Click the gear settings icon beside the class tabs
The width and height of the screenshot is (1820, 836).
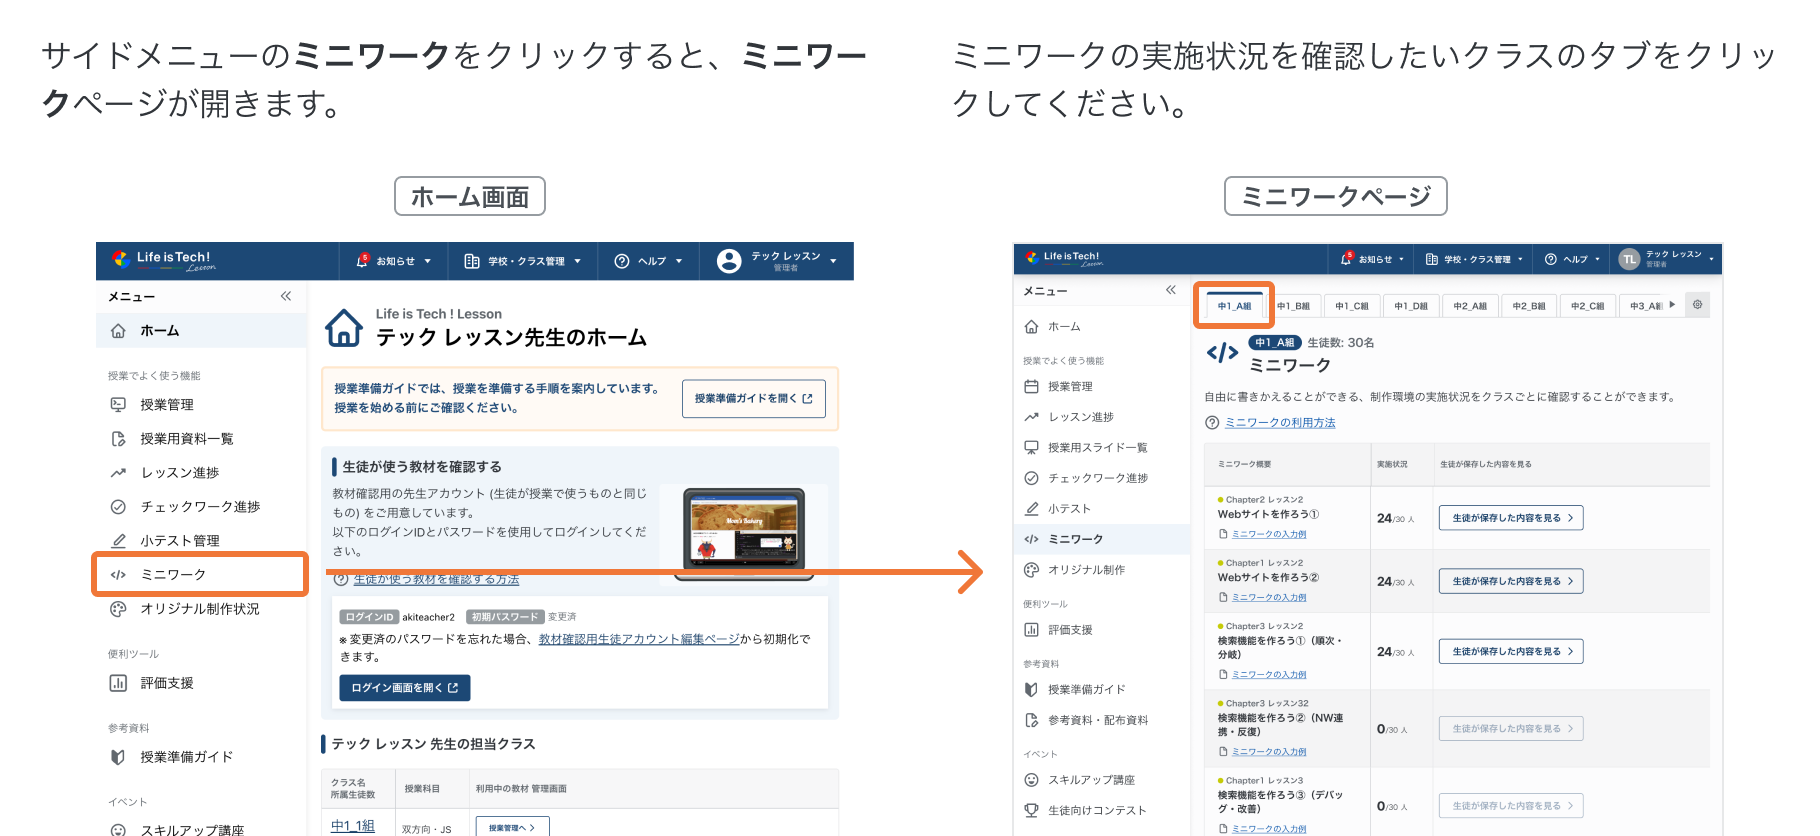pyautogui.click(x=1697, y=305)
